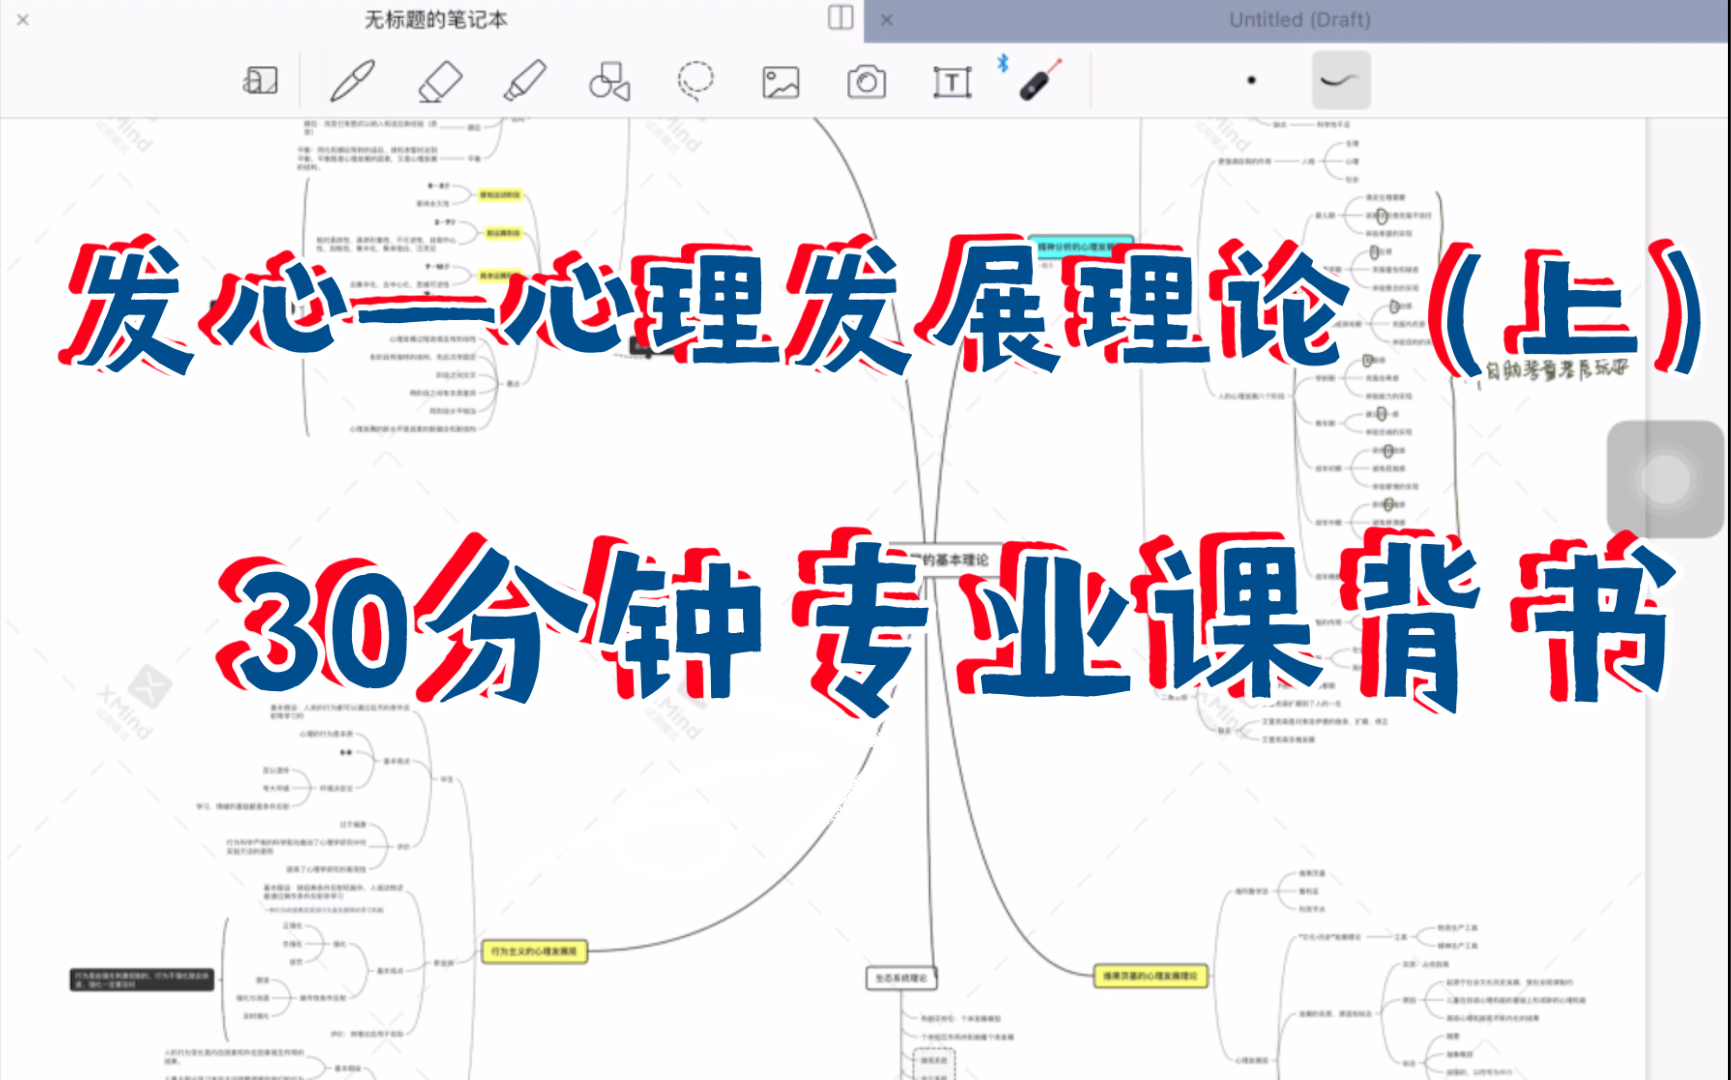Close the 无标题的笔记本 tab
The width and height of the screenshot is (1731, 1080).
[x=23, y=19]
